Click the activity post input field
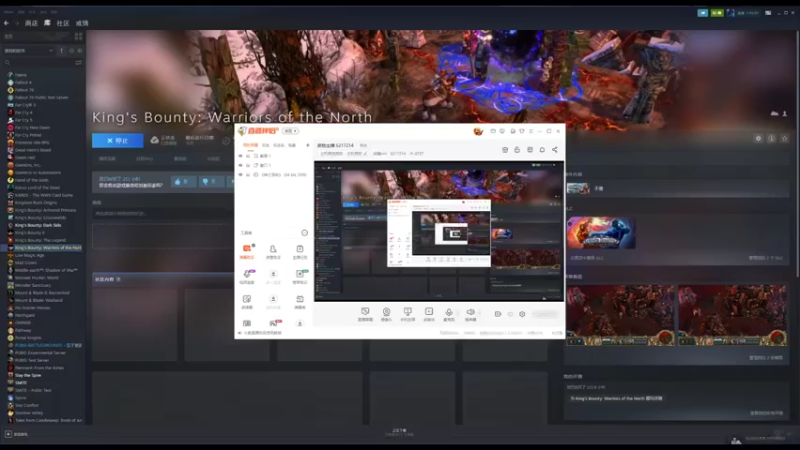Image resolution: width=800 pixels, height=450 pixels. pyautogui.click(x=162, y=213)
